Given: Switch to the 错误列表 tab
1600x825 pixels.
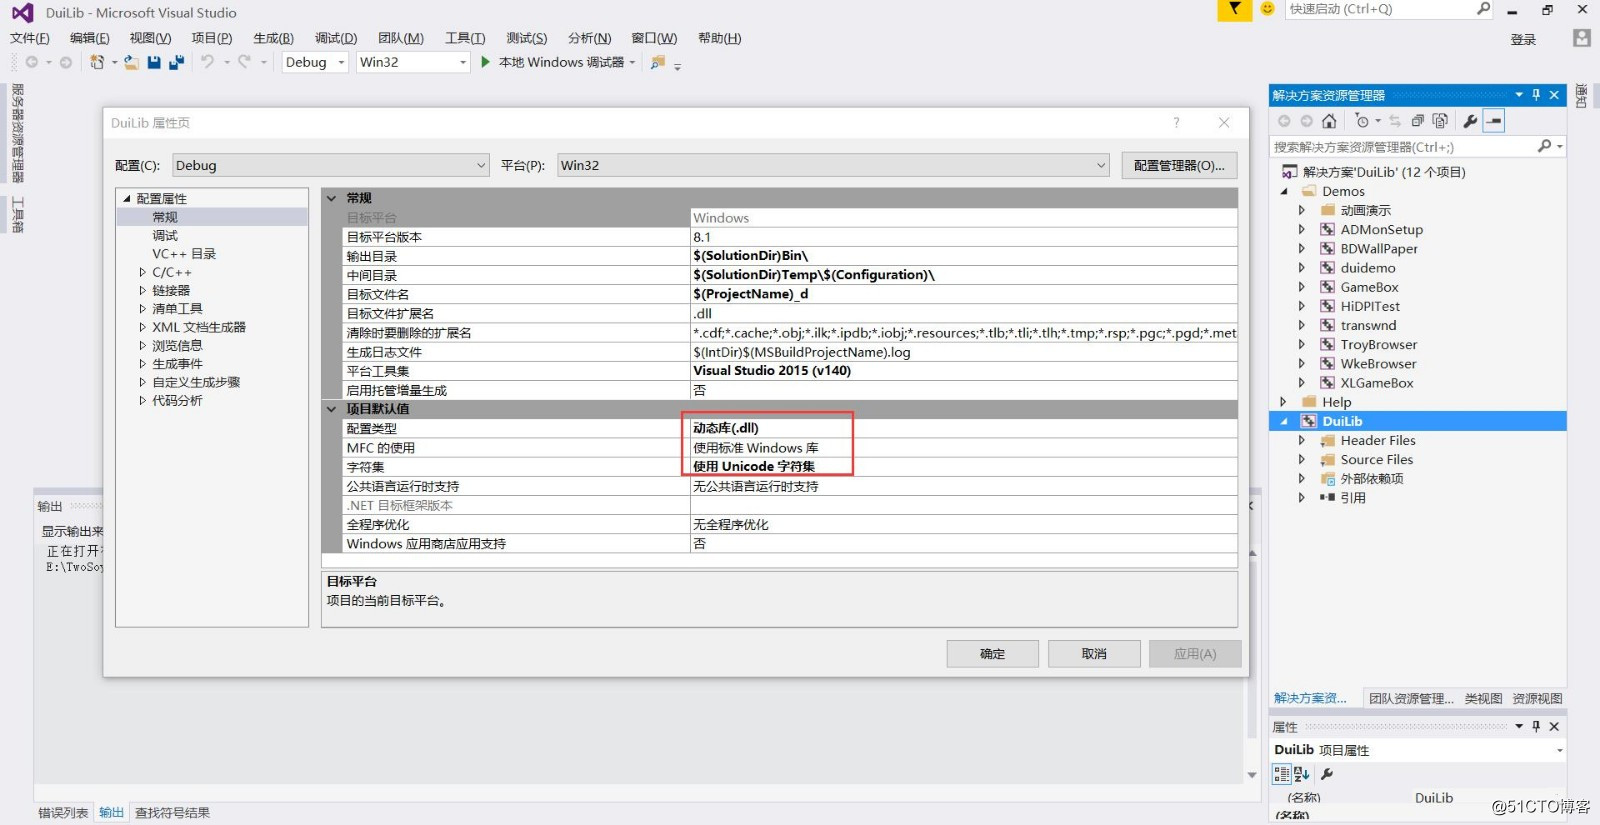Looking at the screenshot, I should (x=63, y=813).
